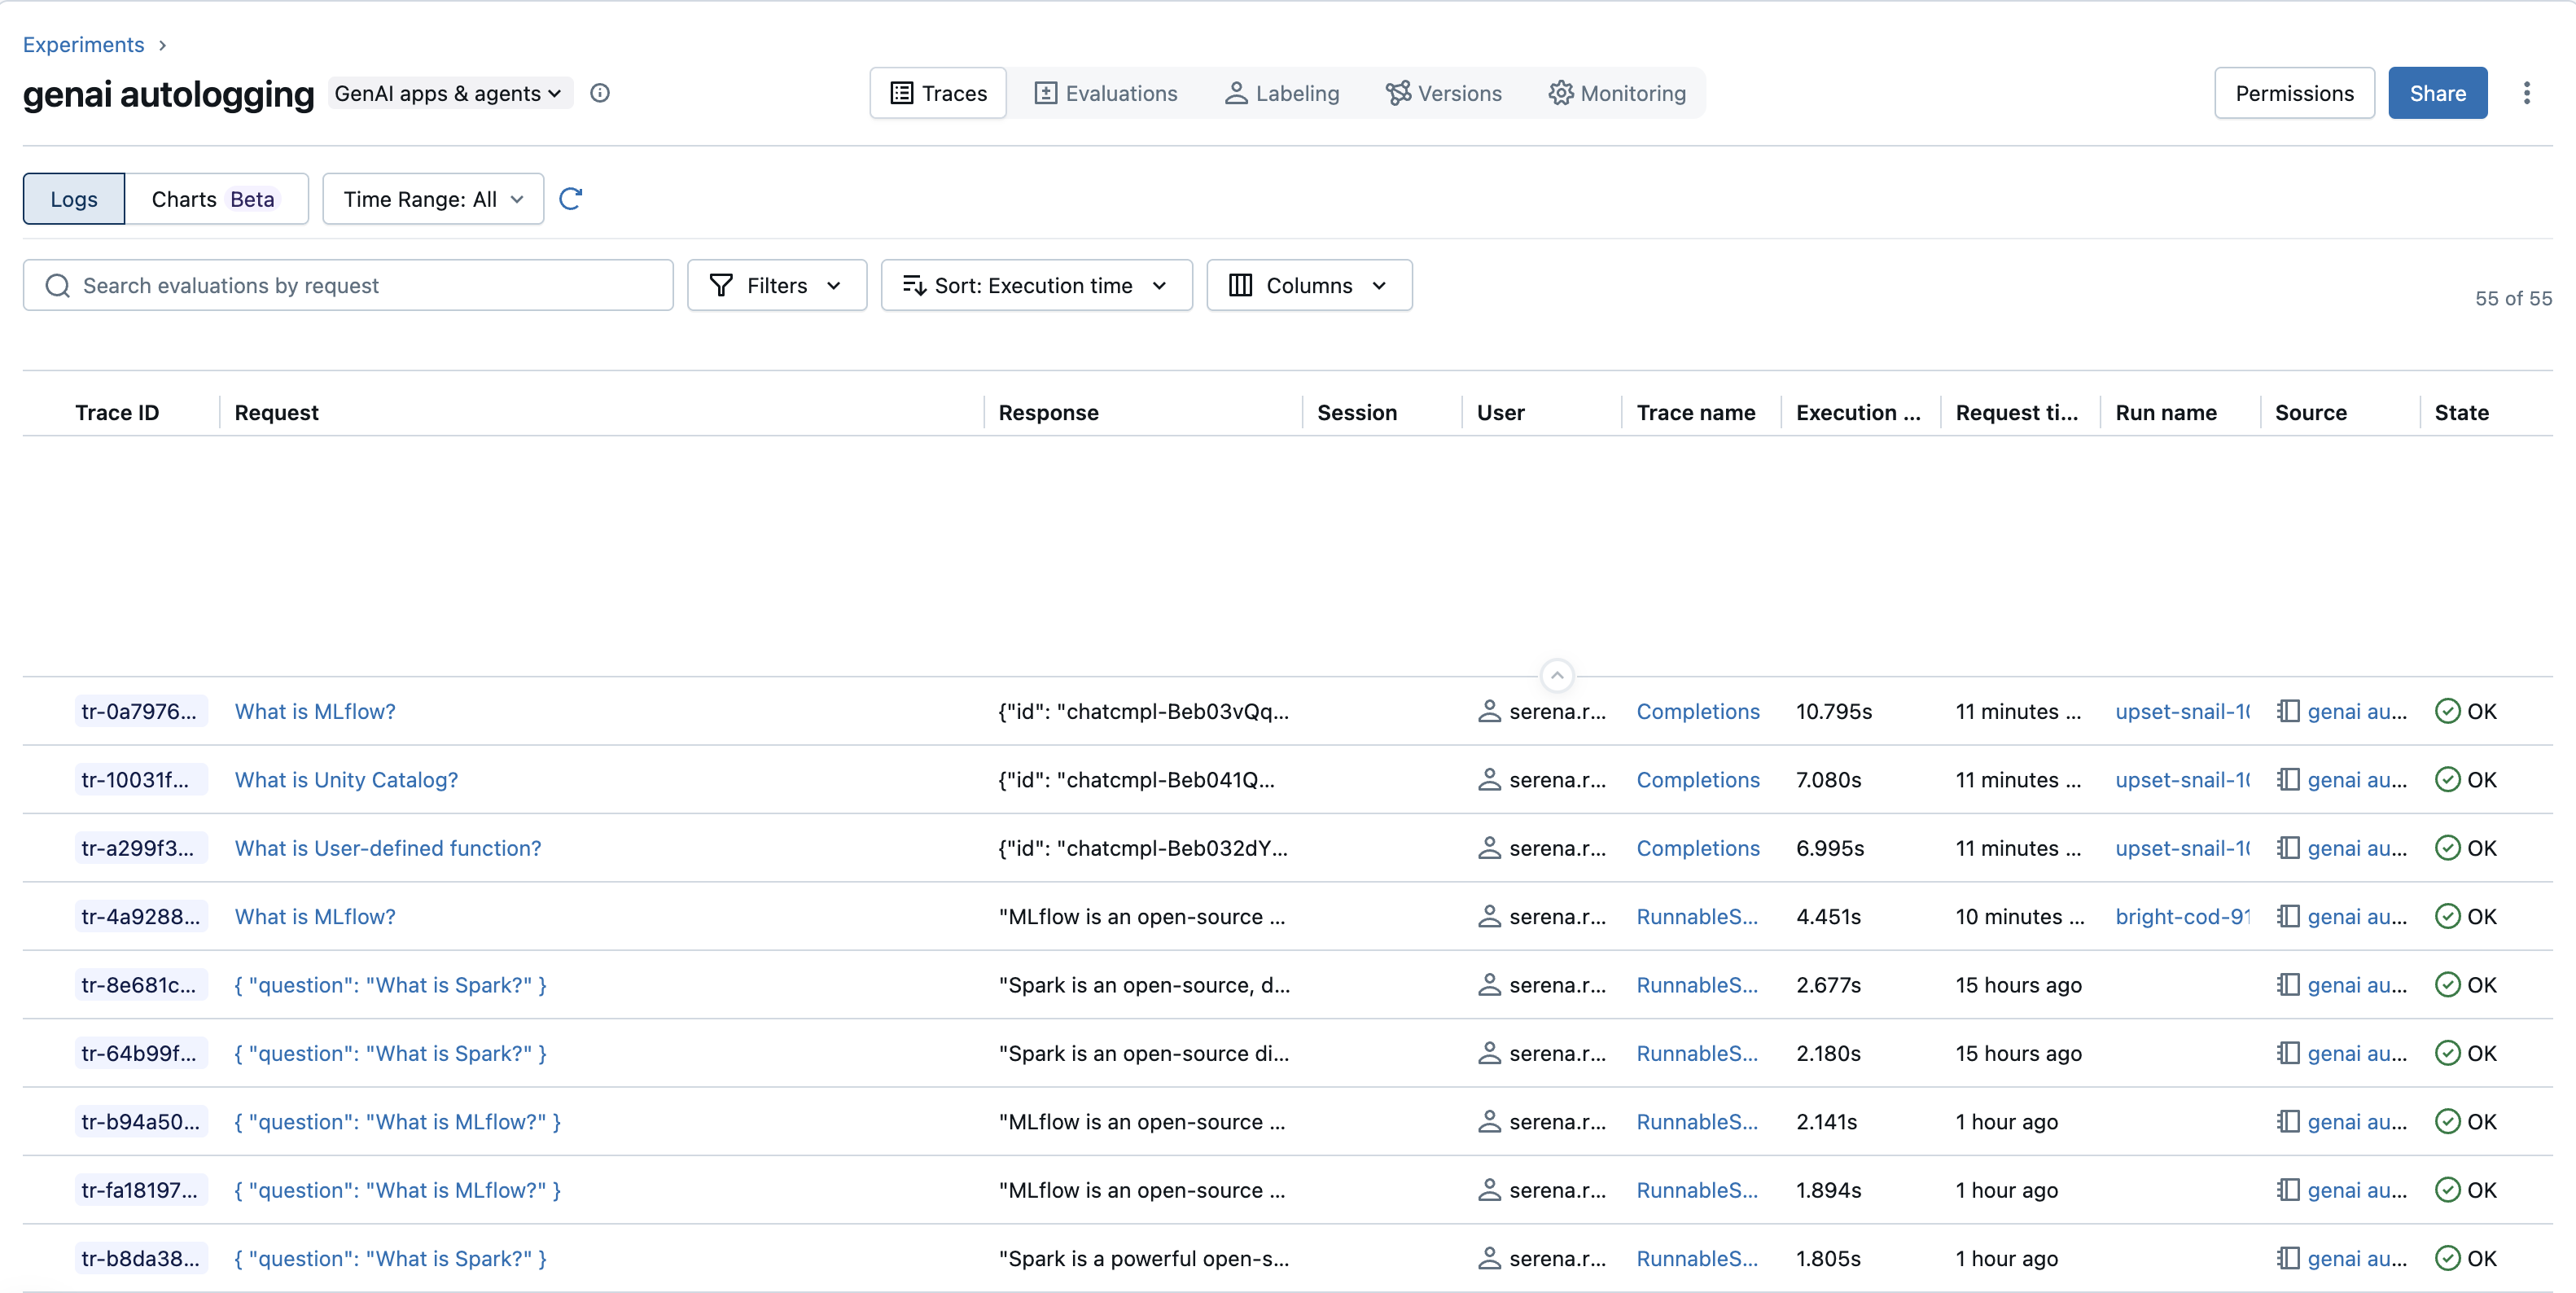
Task: Click the notebook source icon on the first trace row
Action: (x=2290, y=711)
